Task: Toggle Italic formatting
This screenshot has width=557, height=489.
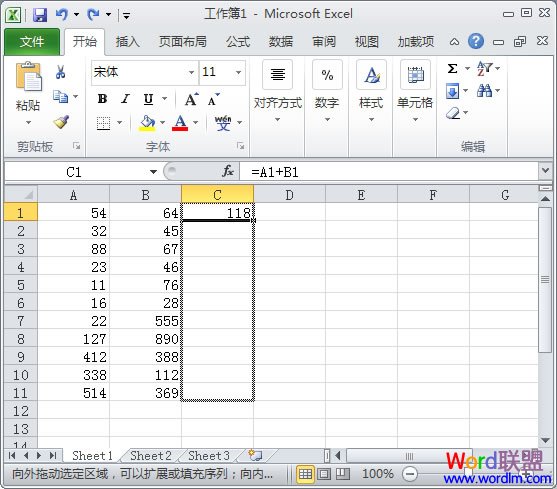Action: point(125,99)
